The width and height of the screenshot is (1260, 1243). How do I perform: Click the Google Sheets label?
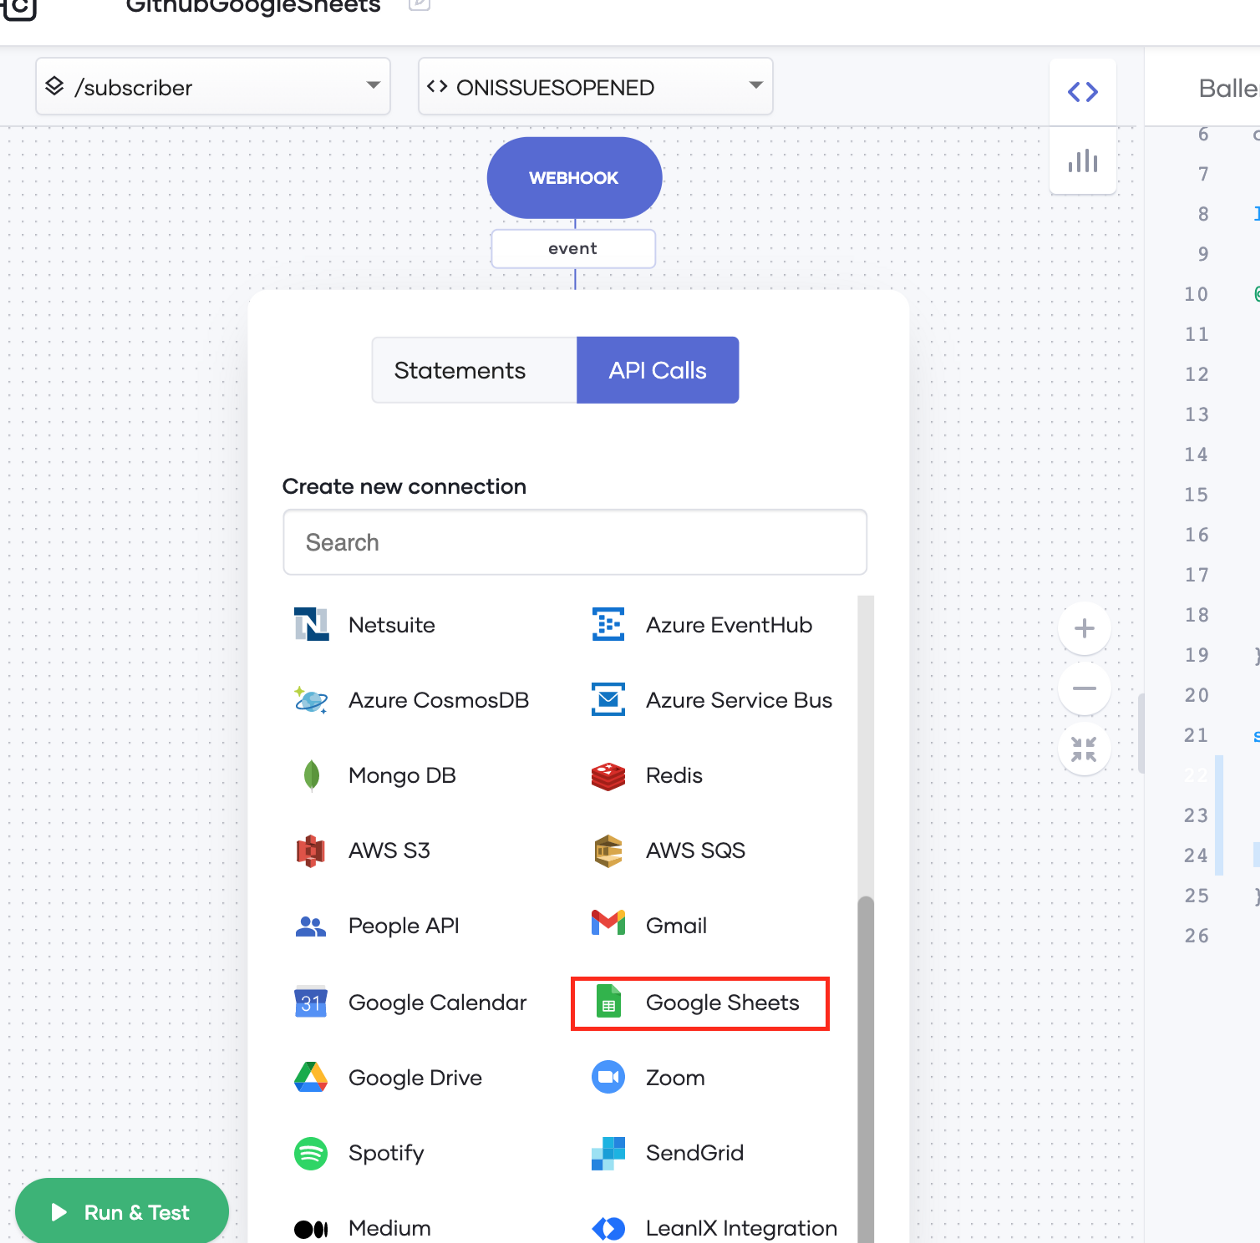tap(723, 1002)
